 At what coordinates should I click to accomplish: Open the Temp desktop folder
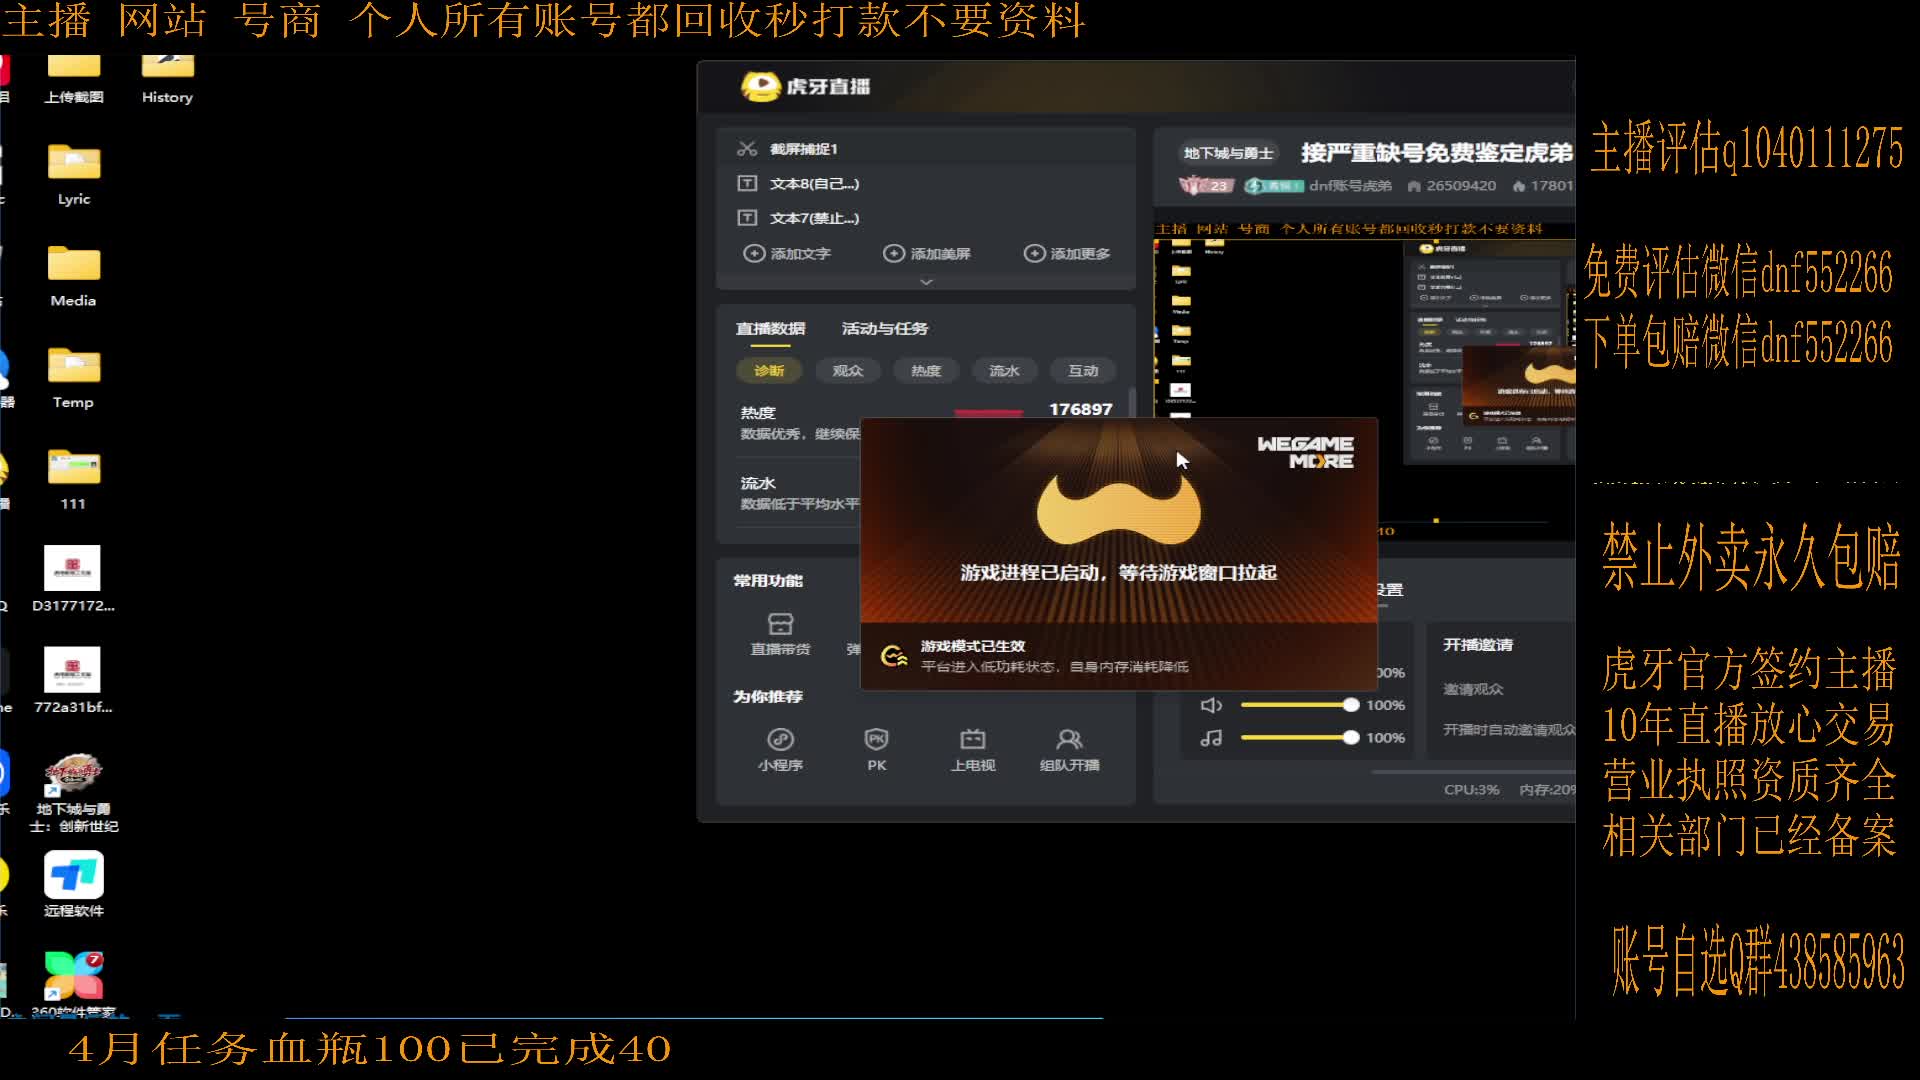click(74, 378)
